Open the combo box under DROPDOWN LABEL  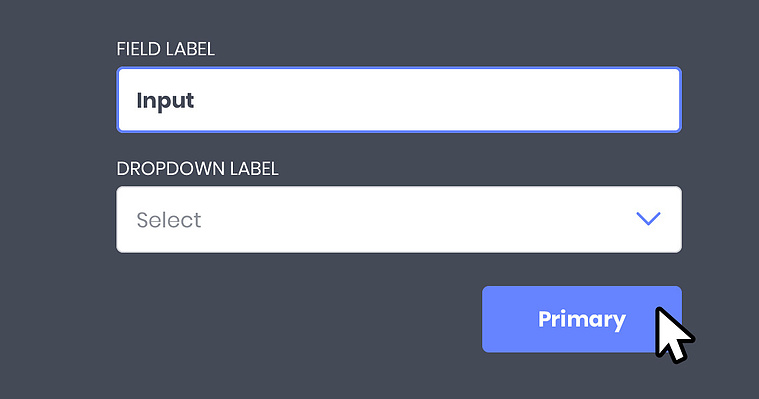(399, 219)
